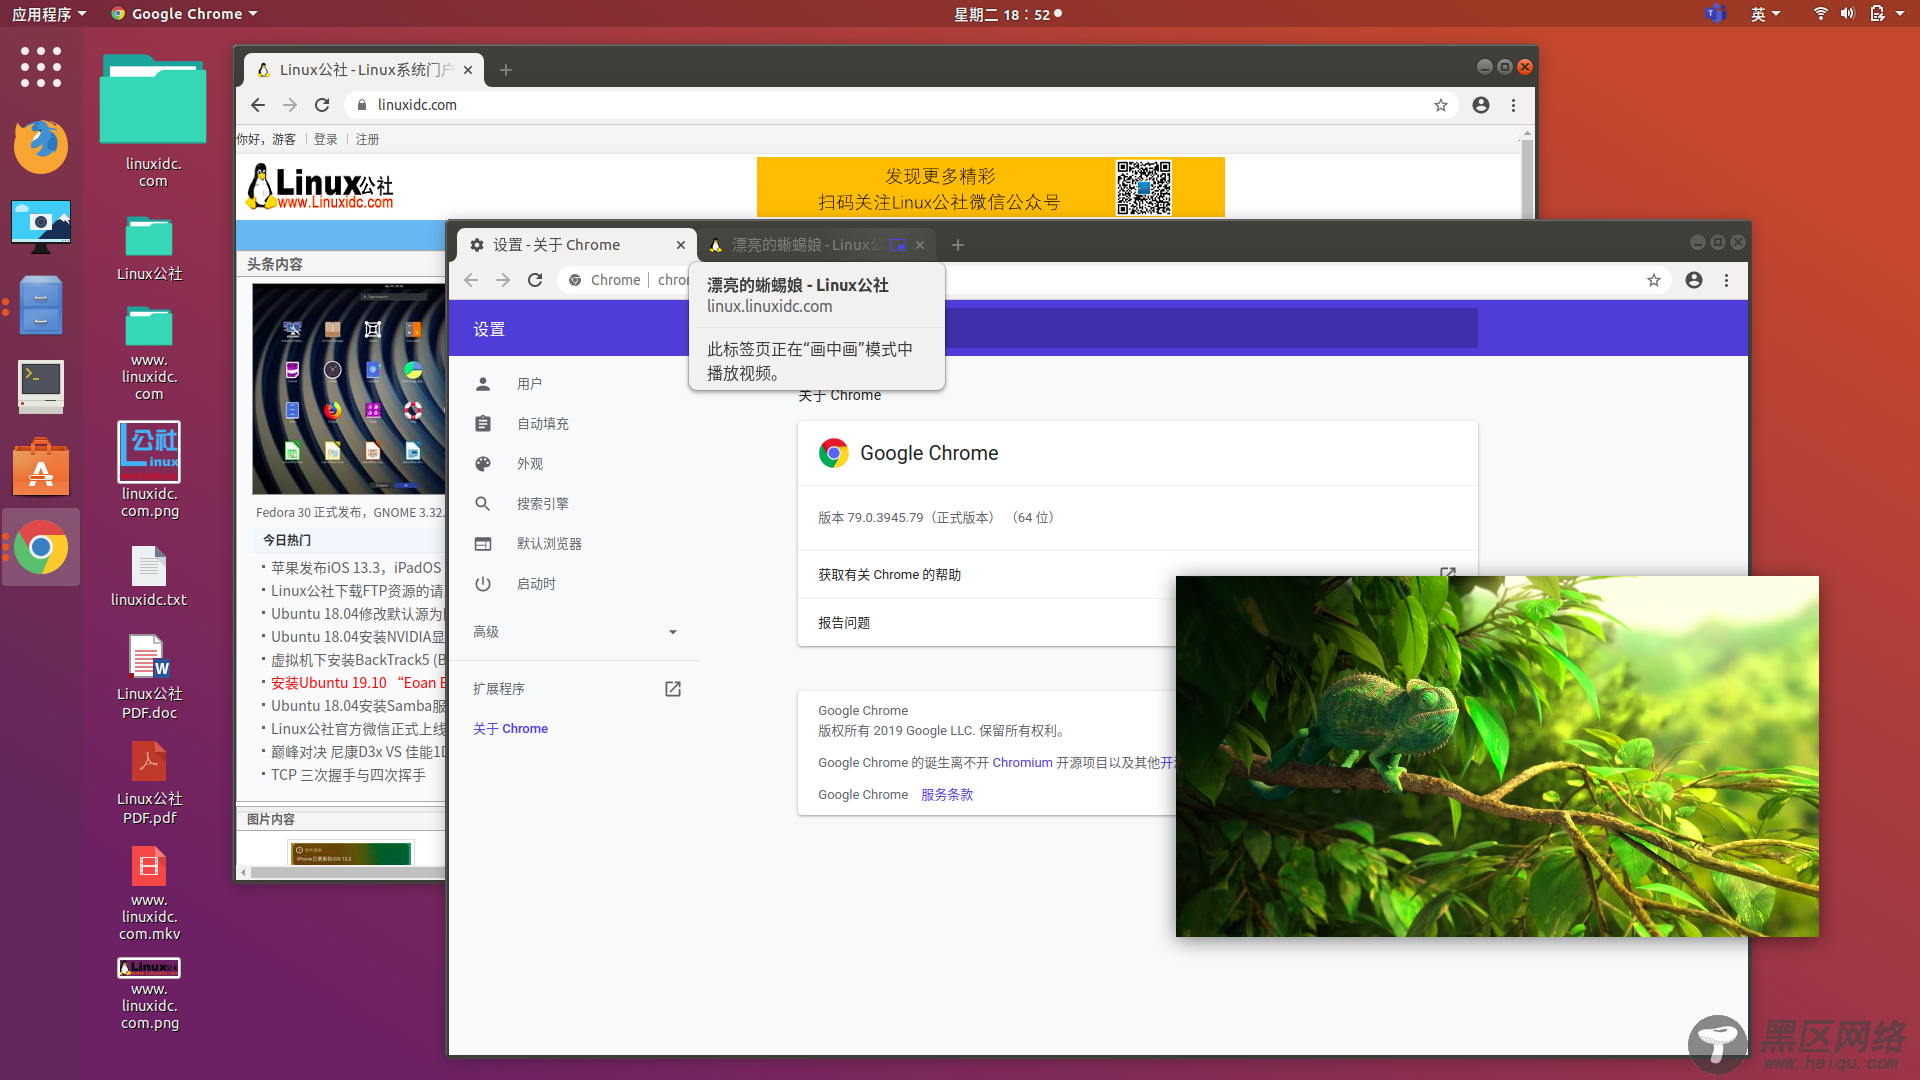This screenshot has height=1080, width=1920.
Task: Open 扩展程序 (Extensions) external link
Action: (674, 688)
